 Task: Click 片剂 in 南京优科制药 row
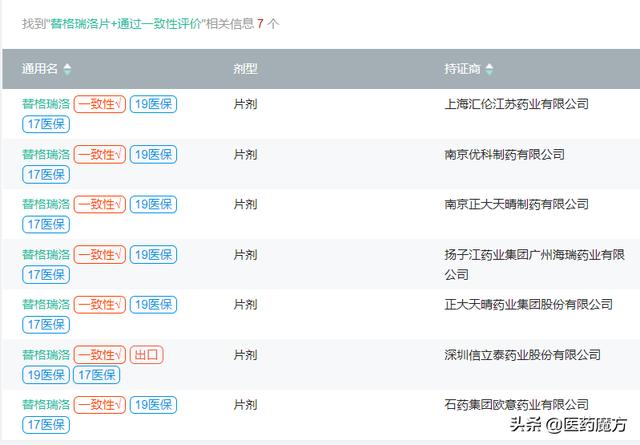click(245, 154)
